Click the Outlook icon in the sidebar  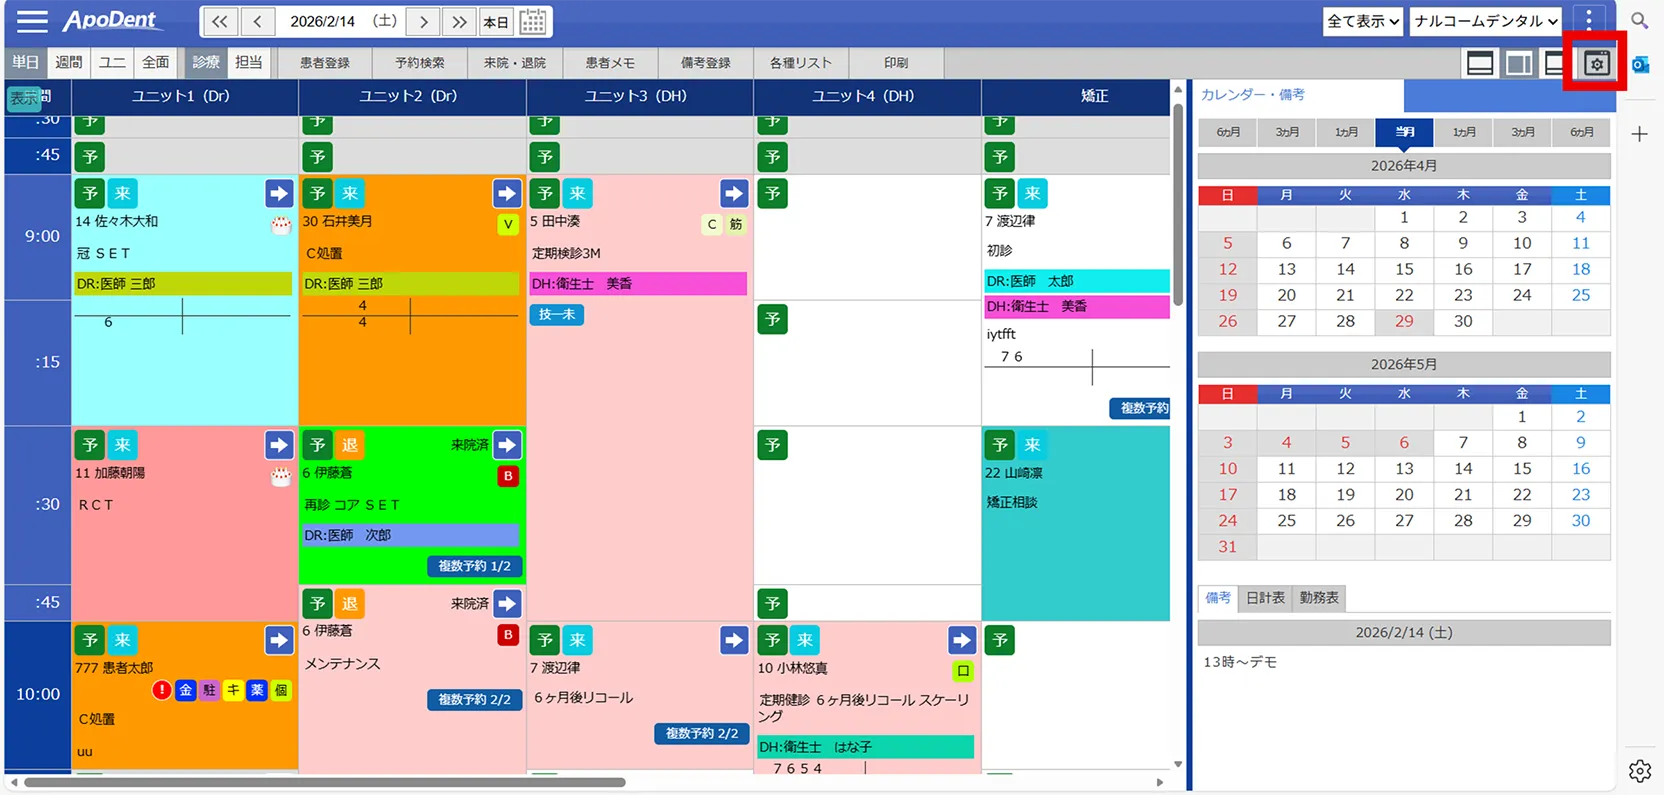coord(1641,65)
